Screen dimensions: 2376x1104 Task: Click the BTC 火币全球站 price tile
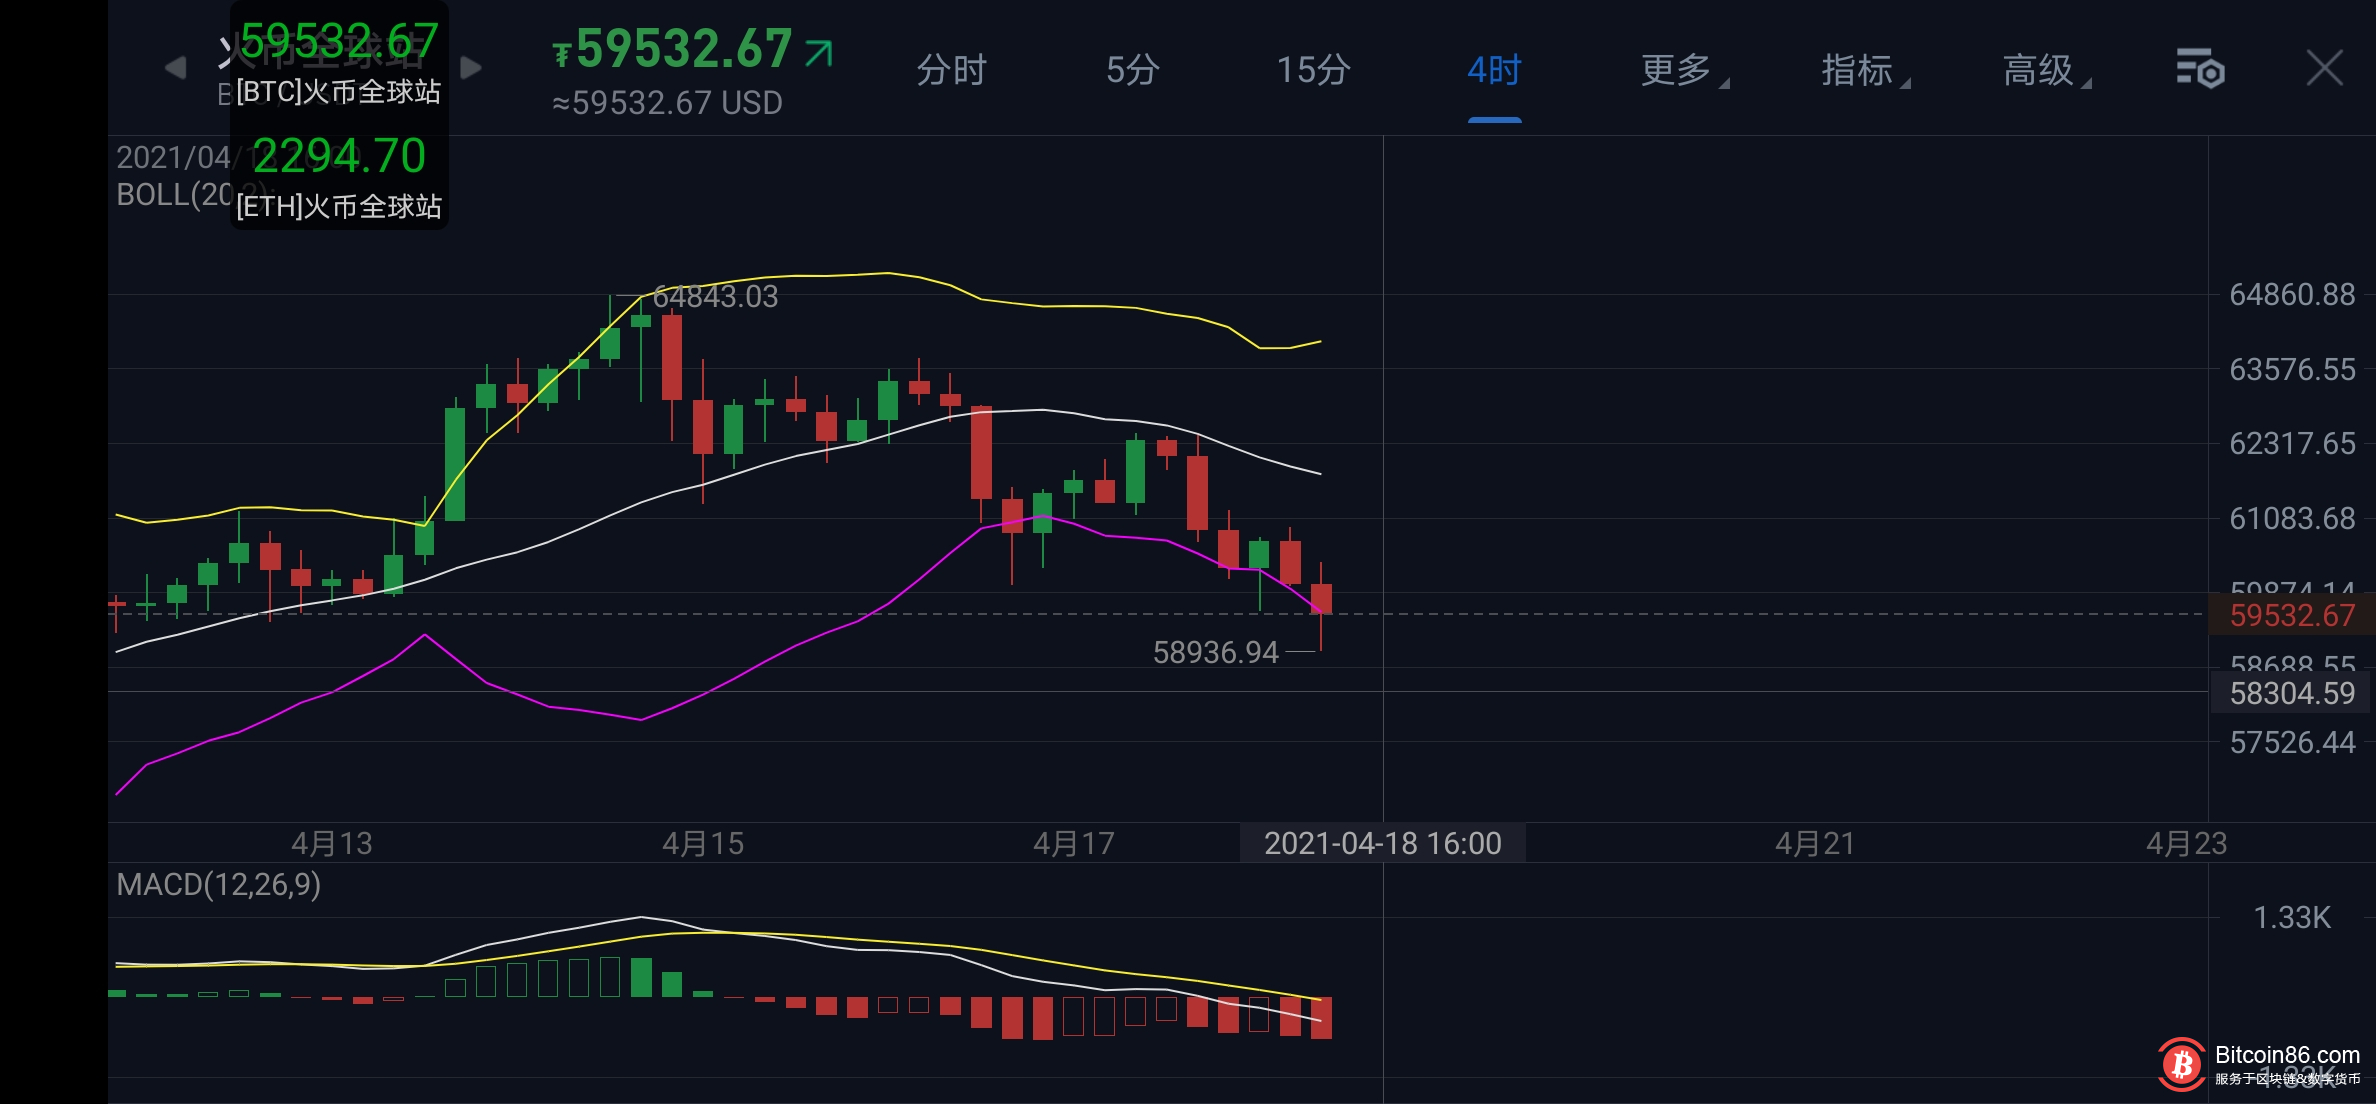tap(339, 63)
